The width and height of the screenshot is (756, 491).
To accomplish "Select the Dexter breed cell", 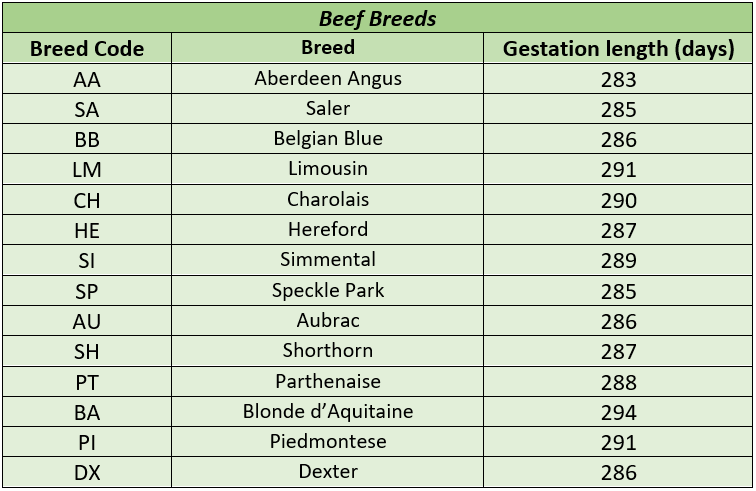I will pos(328,472).
